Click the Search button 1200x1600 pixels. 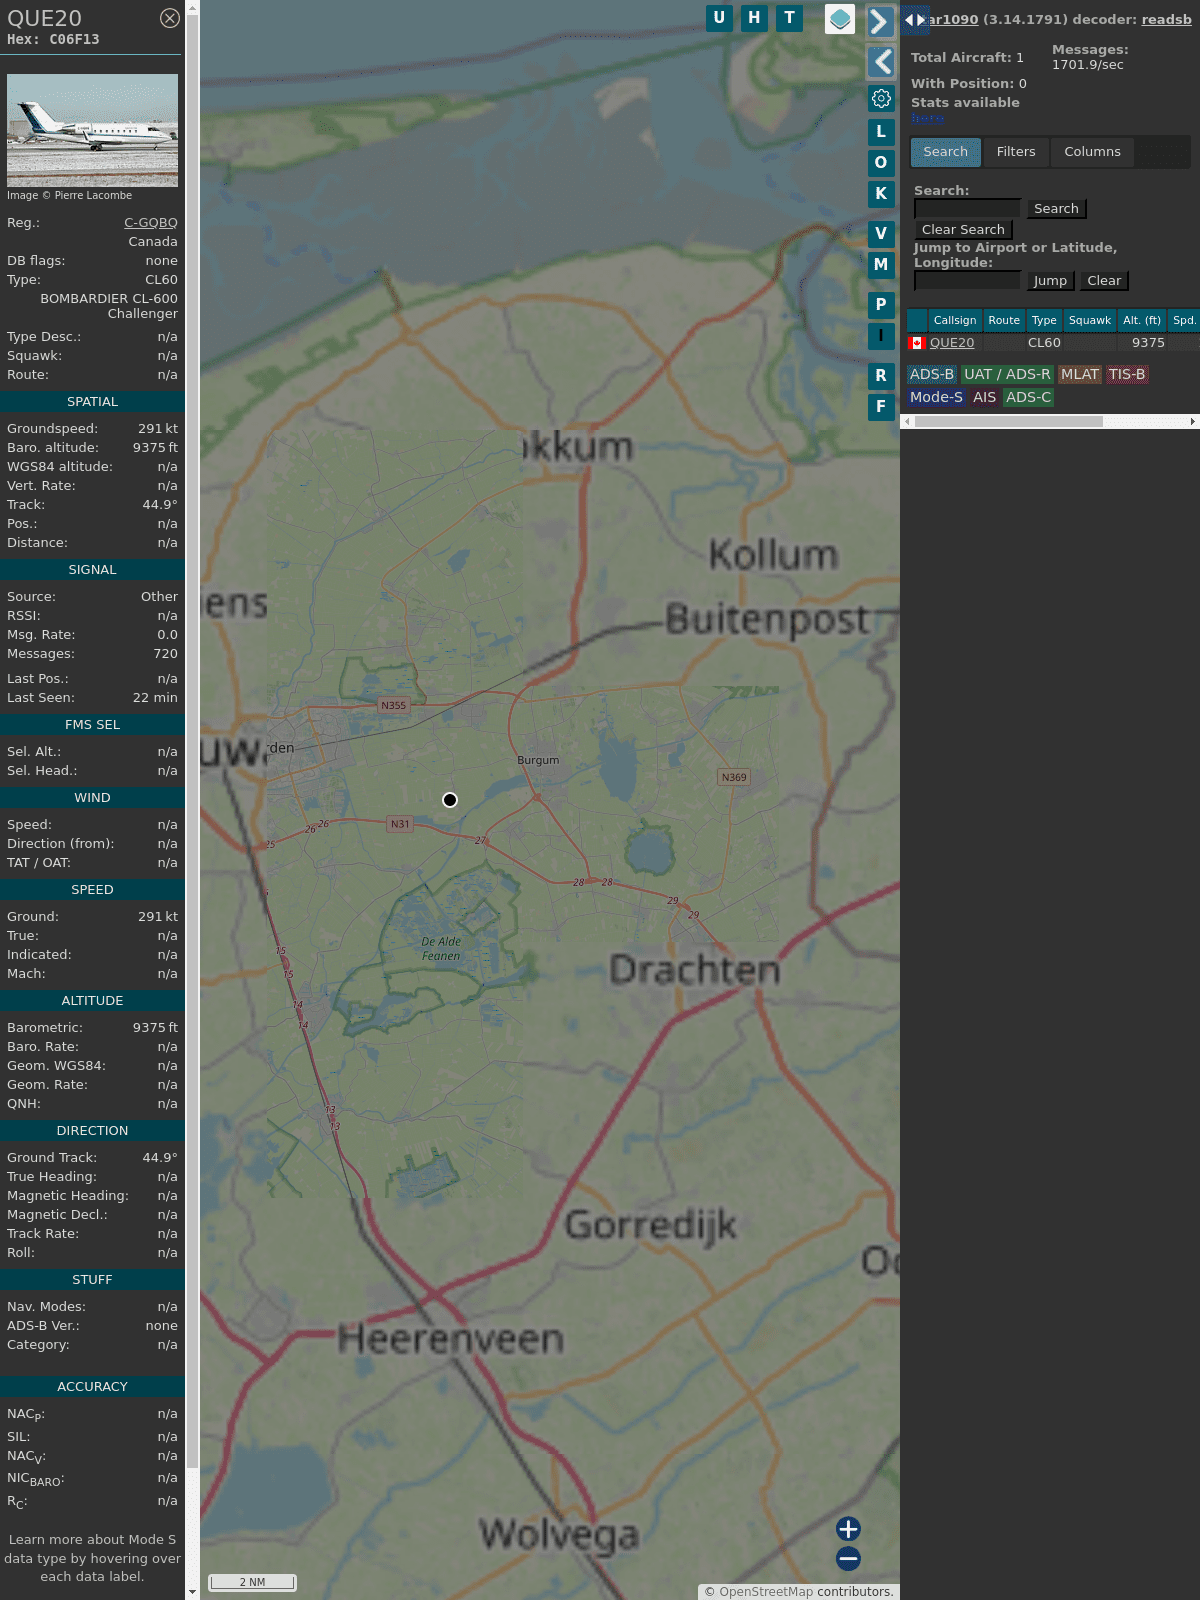(x=1056, y=209)
